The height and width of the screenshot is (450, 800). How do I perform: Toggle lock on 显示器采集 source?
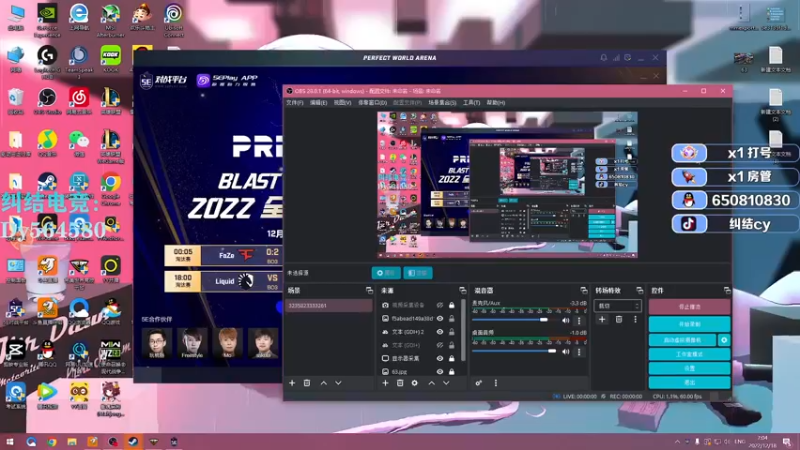tap(452, 358)
